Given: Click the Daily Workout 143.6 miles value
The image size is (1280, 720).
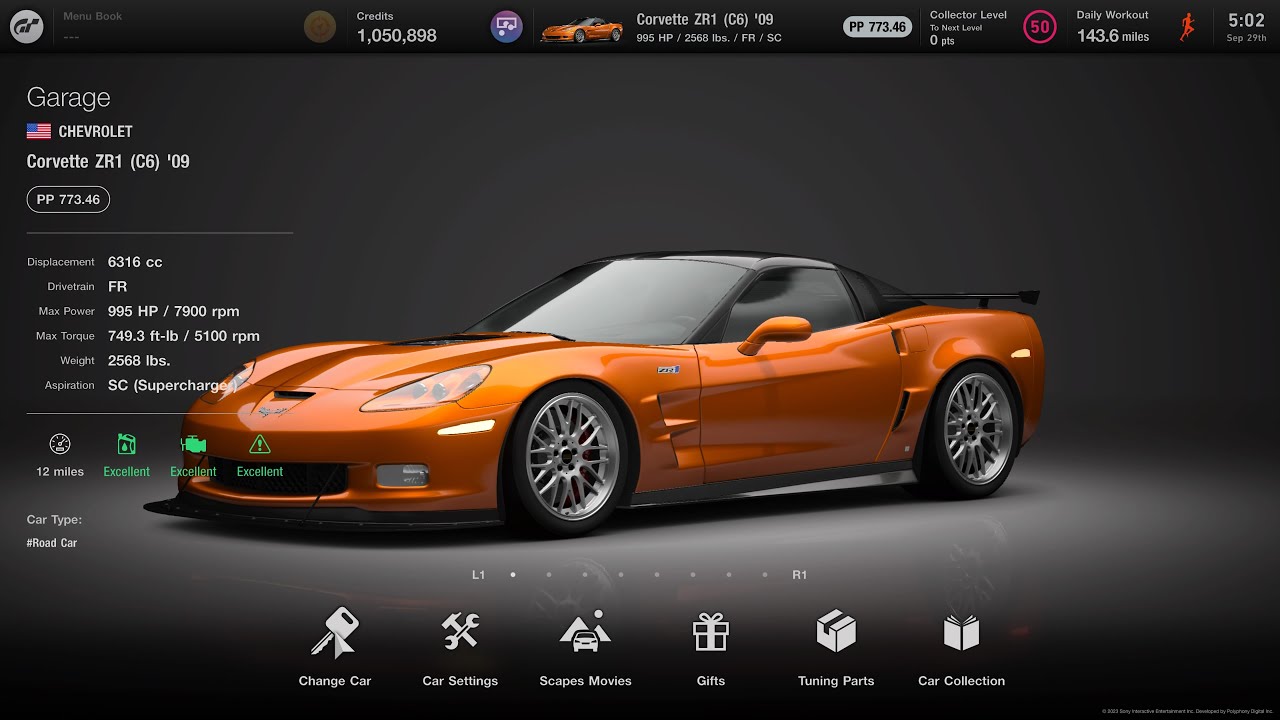Looking at the screenshot, I should coord(1113,36).
